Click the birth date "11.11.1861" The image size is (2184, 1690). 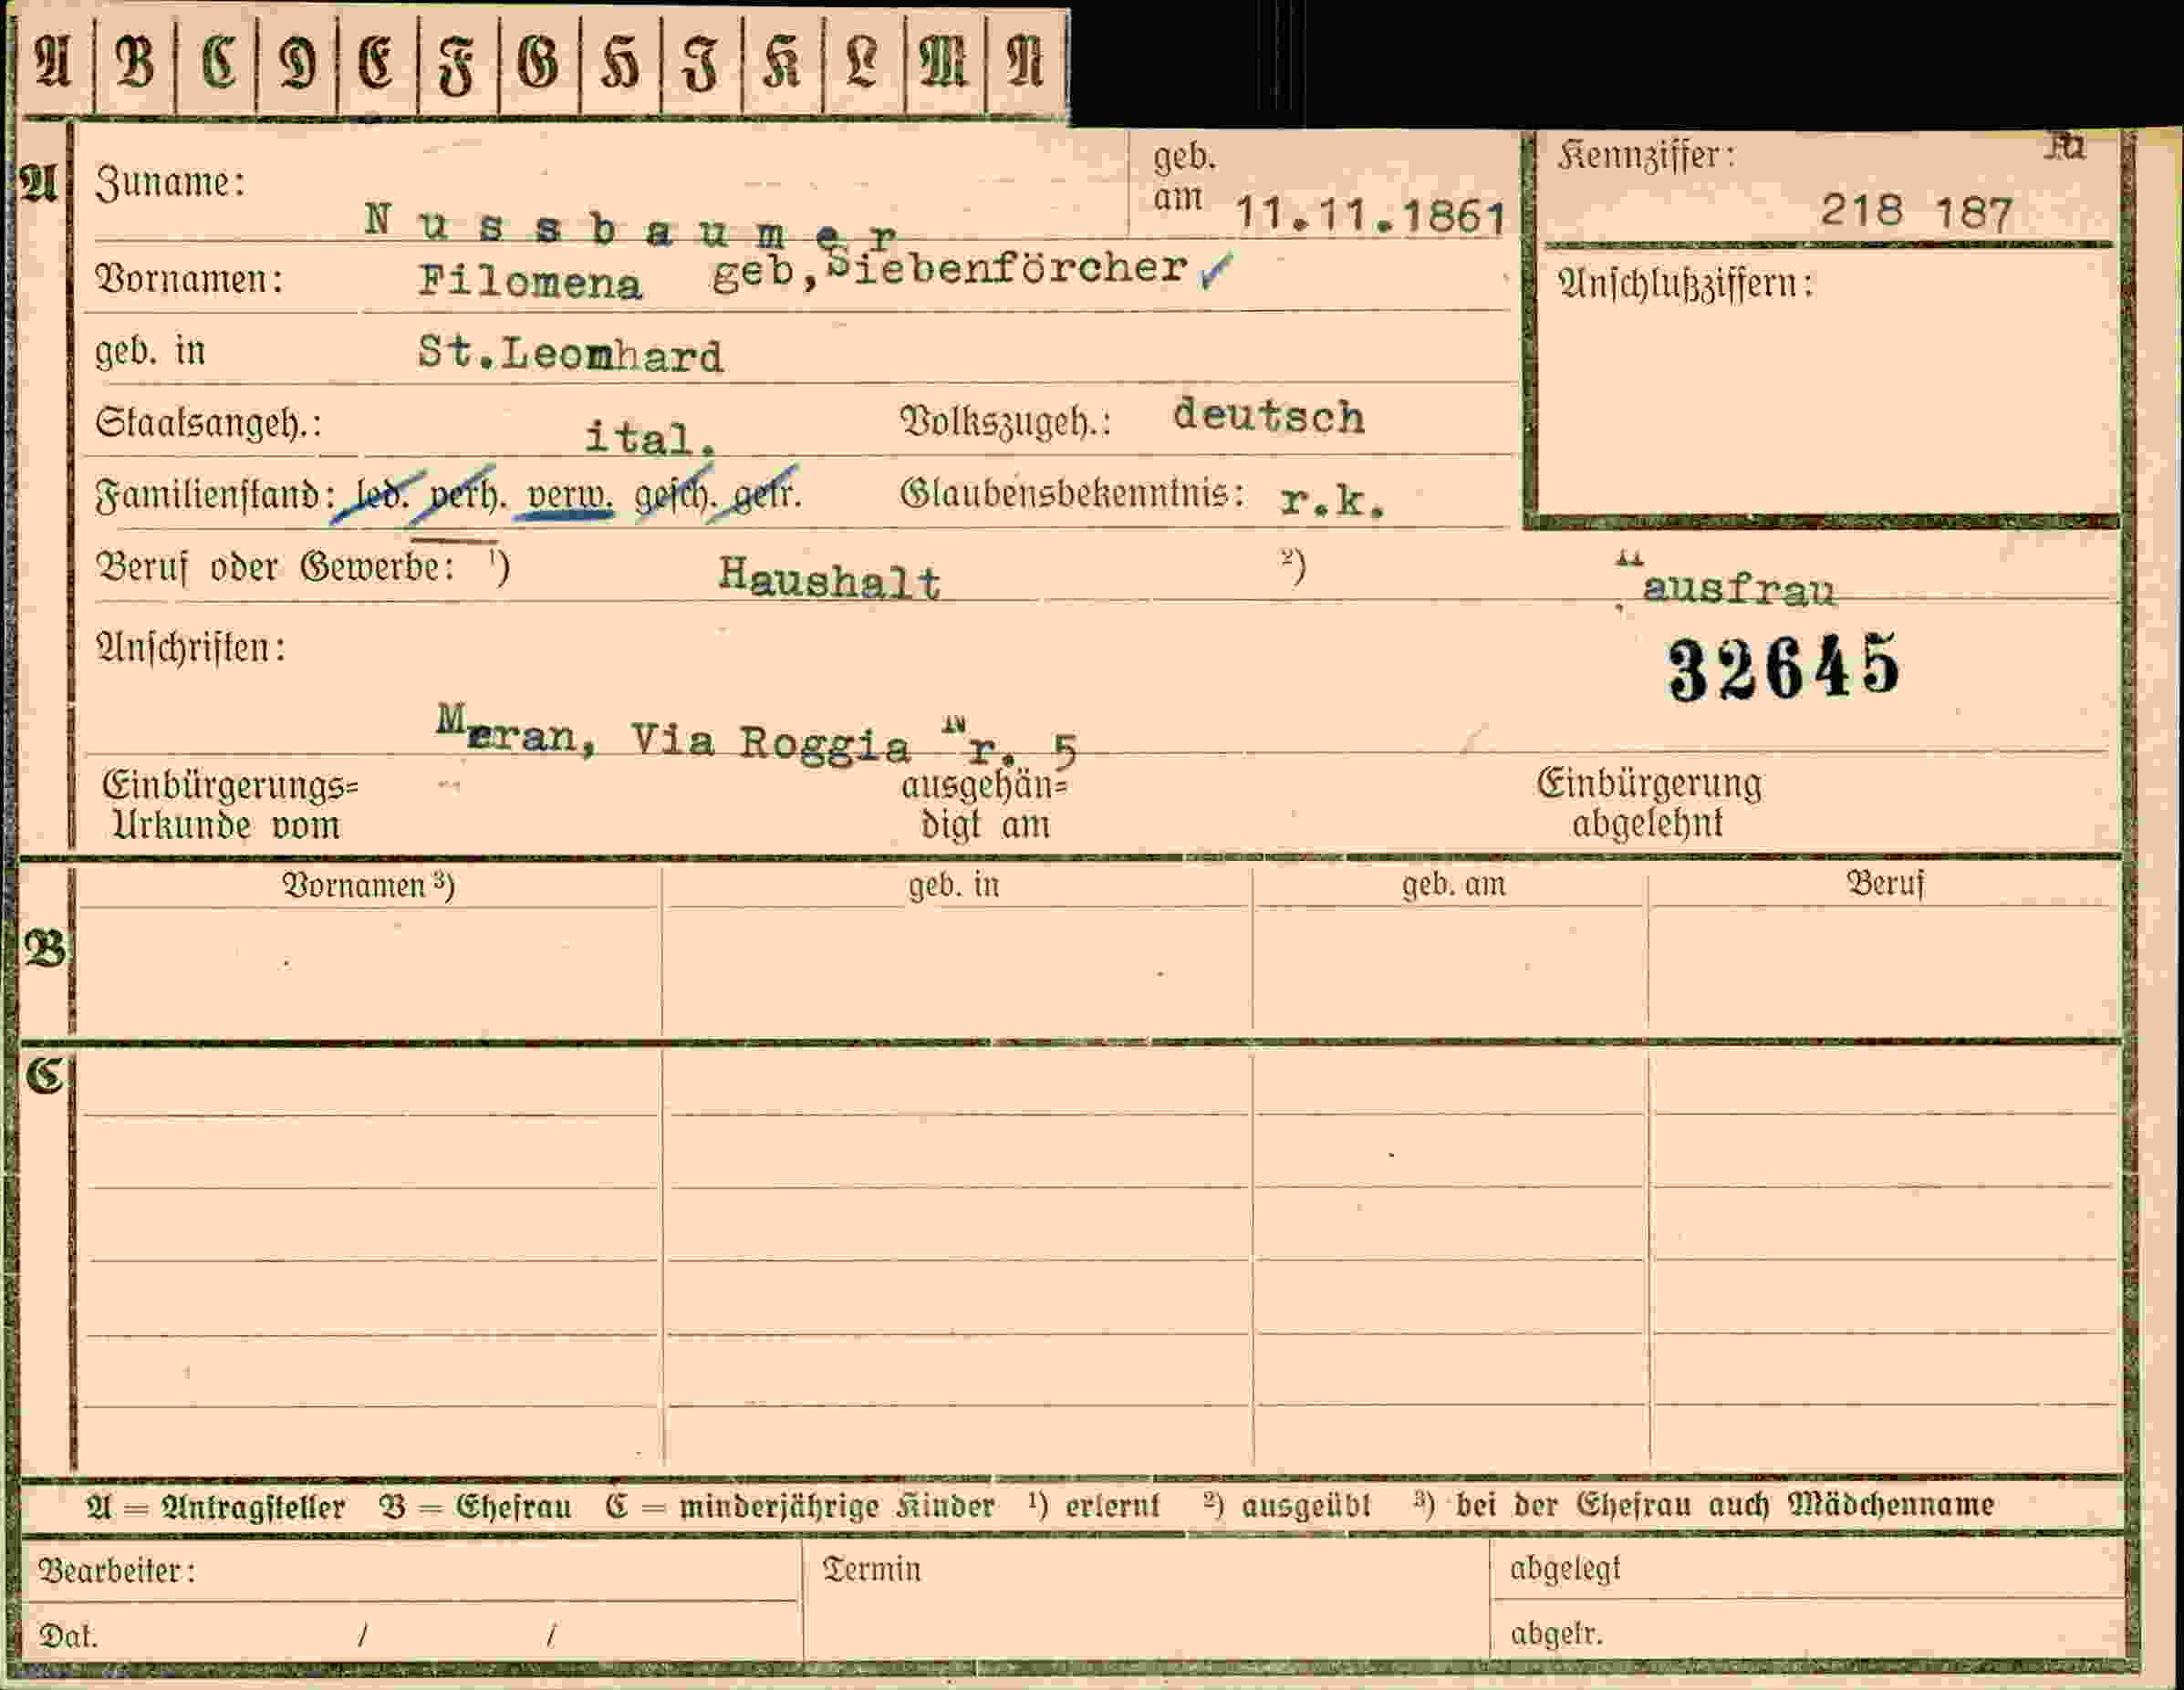click(x=1371, y=215)
